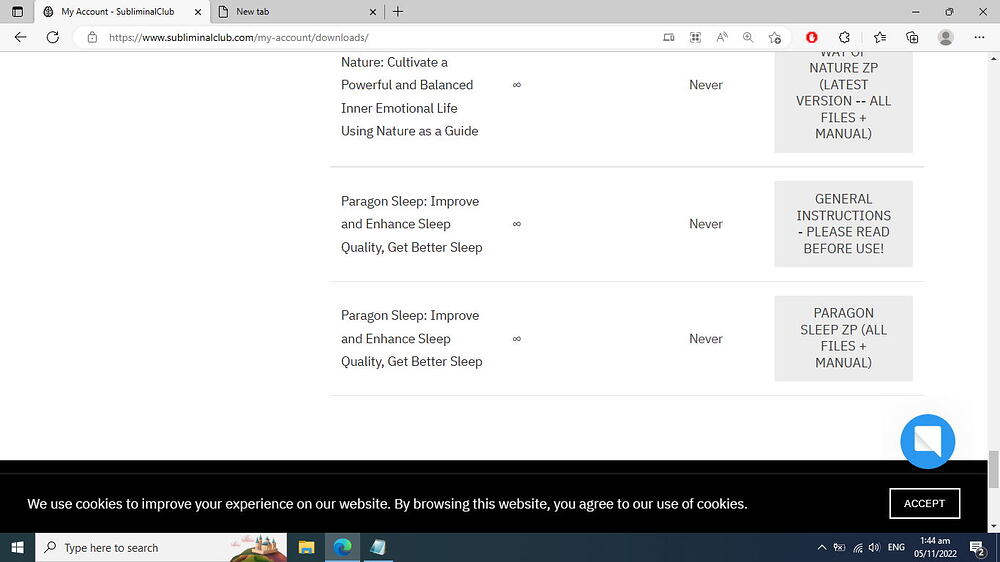This screenshot has height=562, width=1000.
Task: Open a new tab with the plus button
Action: [398, 11]
